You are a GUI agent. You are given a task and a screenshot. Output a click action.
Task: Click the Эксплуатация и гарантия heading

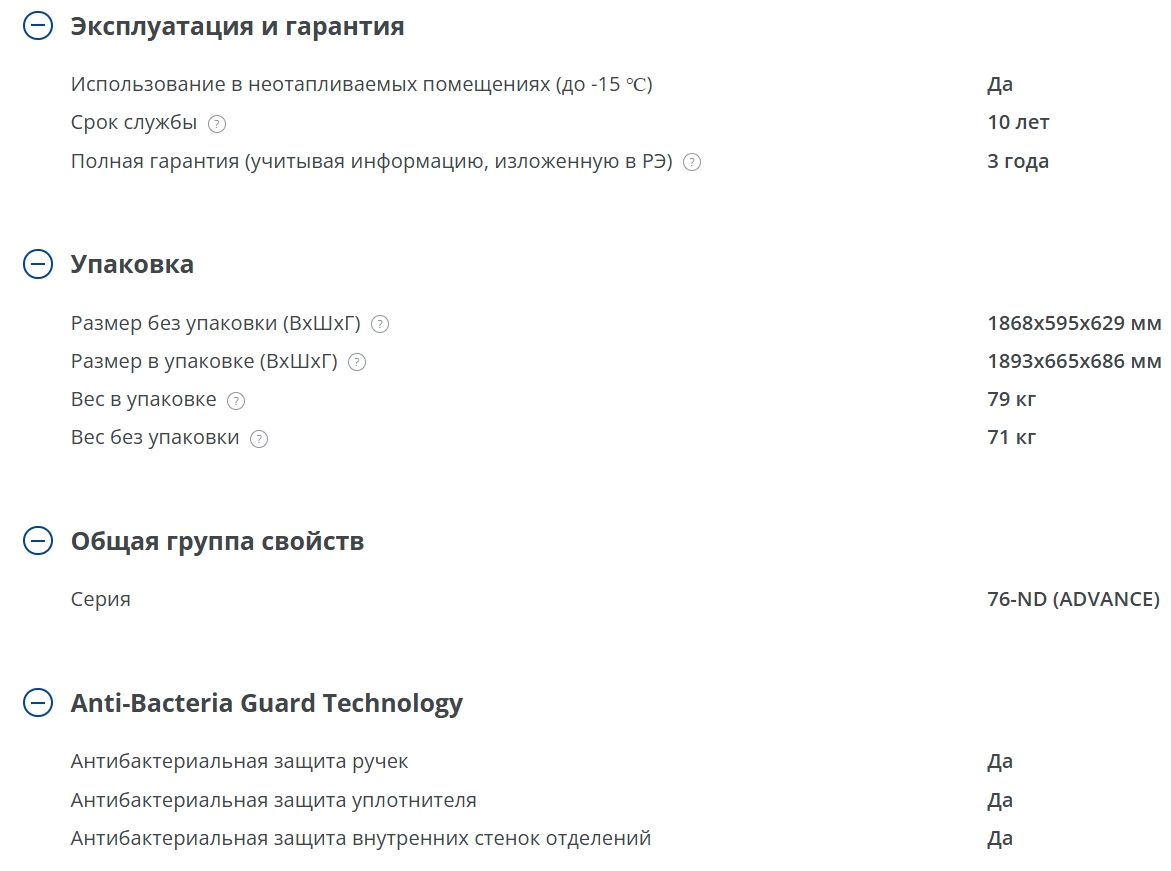point(237,26)
